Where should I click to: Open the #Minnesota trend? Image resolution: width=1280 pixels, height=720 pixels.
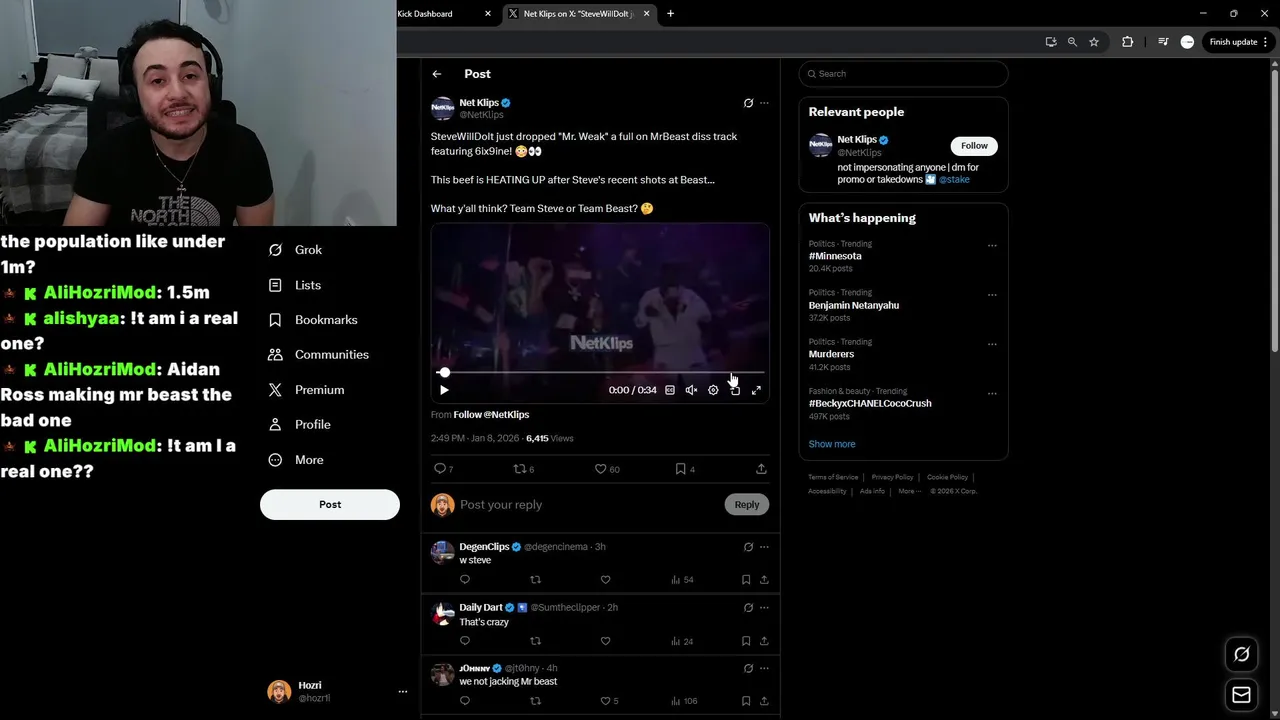point(835,256)
